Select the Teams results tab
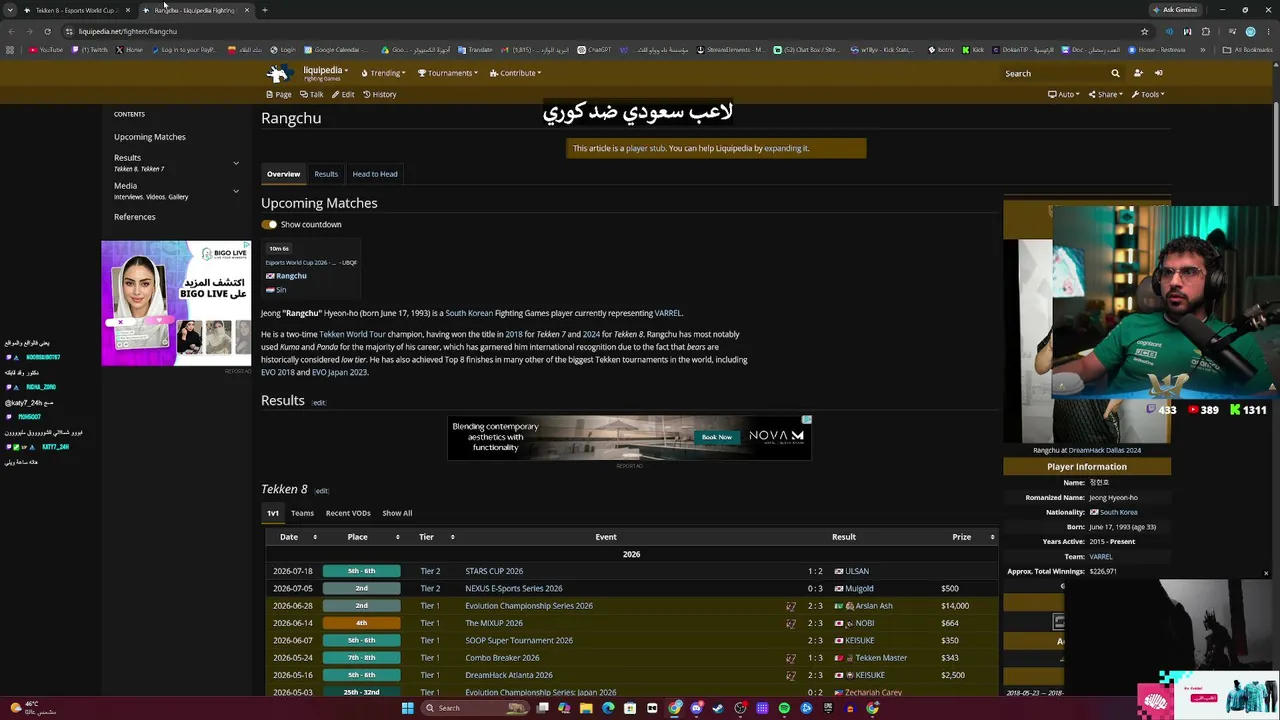Image resolution: width=1280 pixels, height=720 pixels. coord(302,513)
